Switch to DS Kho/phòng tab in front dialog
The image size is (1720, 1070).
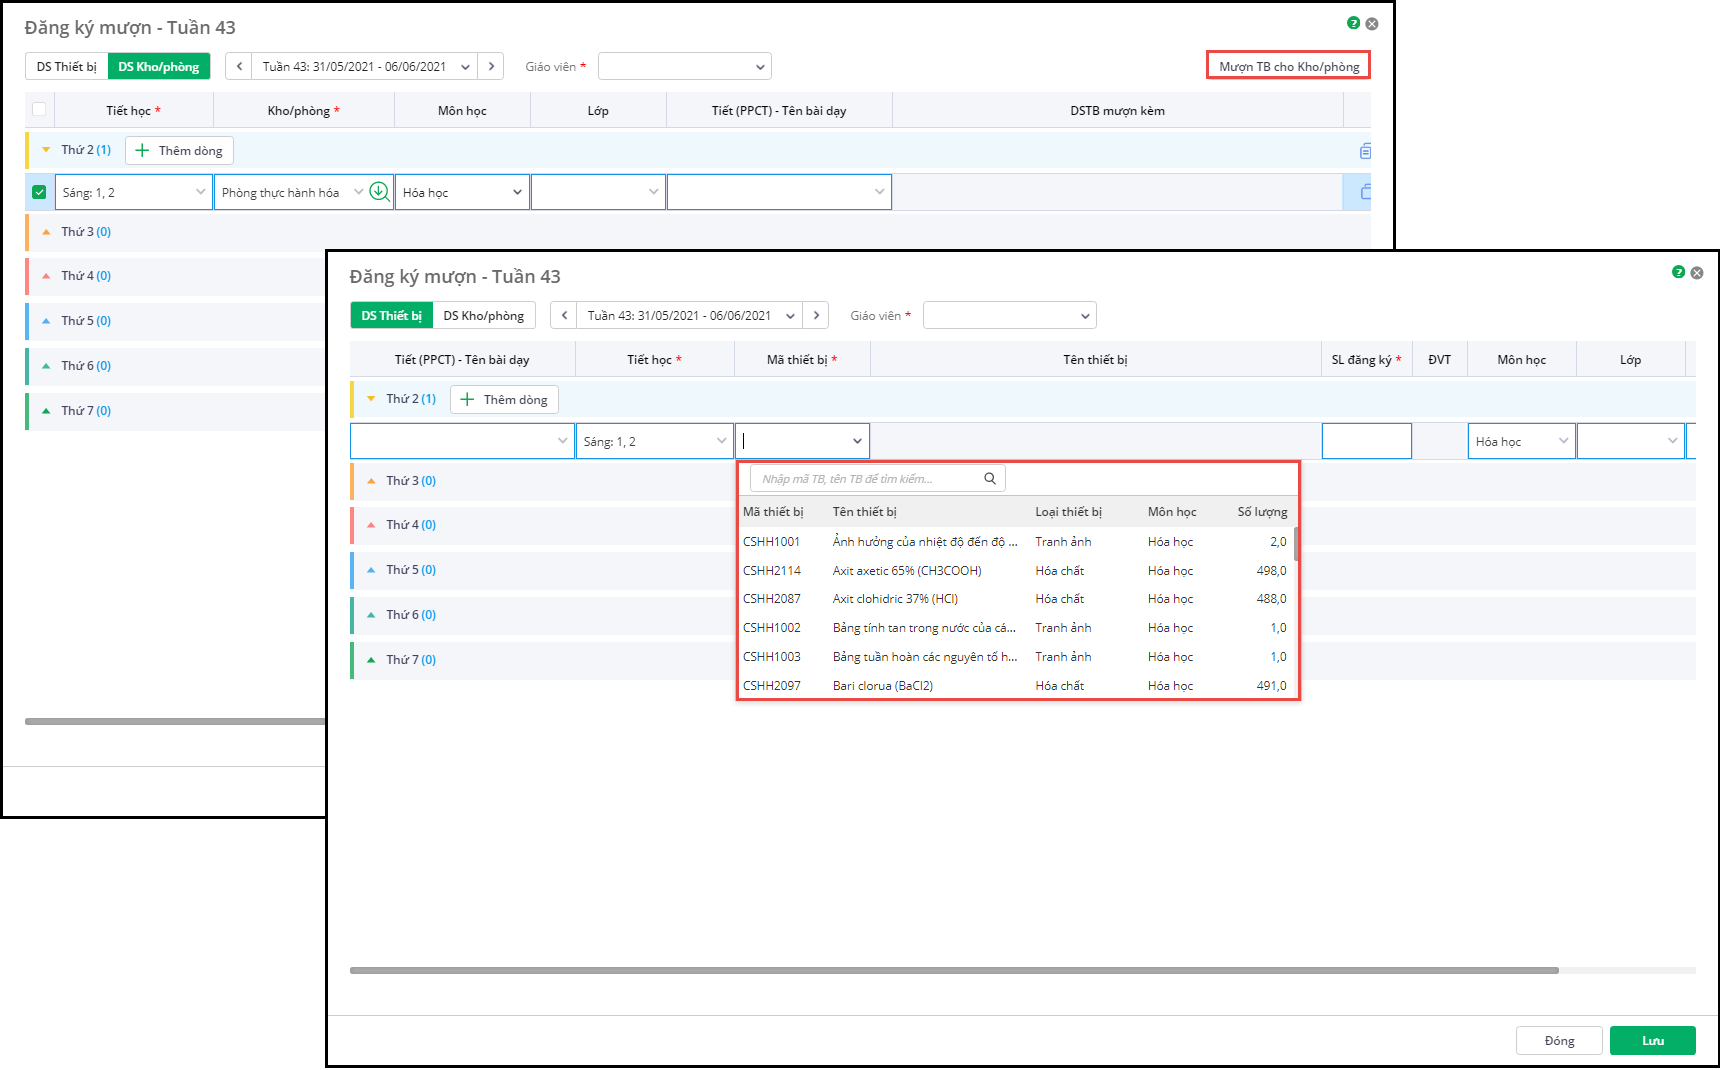coord(484,316)
